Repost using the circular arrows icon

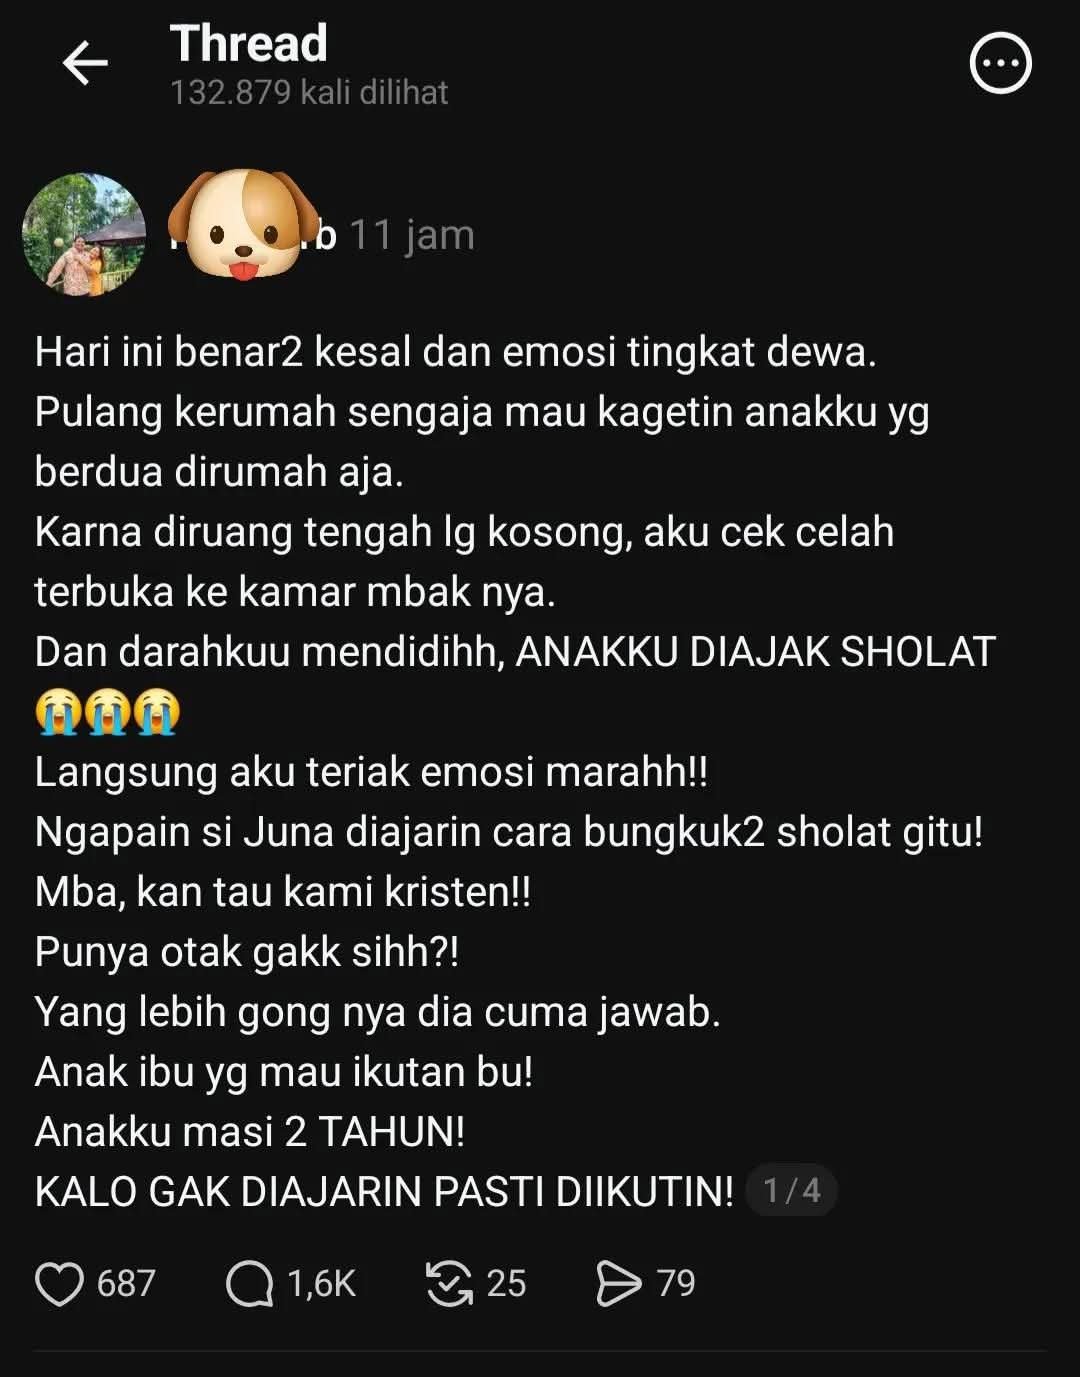[x=449, y=1284]
